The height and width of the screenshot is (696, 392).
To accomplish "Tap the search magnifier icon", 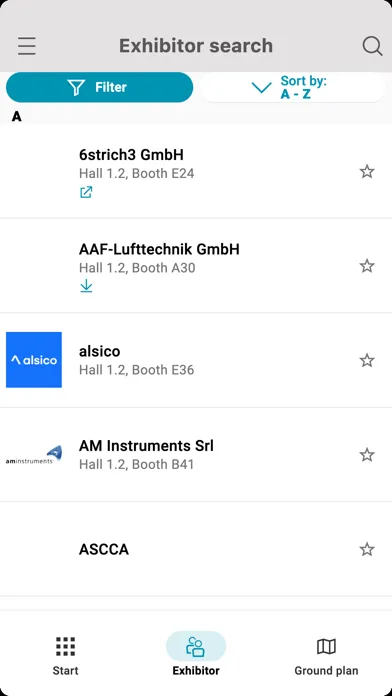I will click(372, 46).
